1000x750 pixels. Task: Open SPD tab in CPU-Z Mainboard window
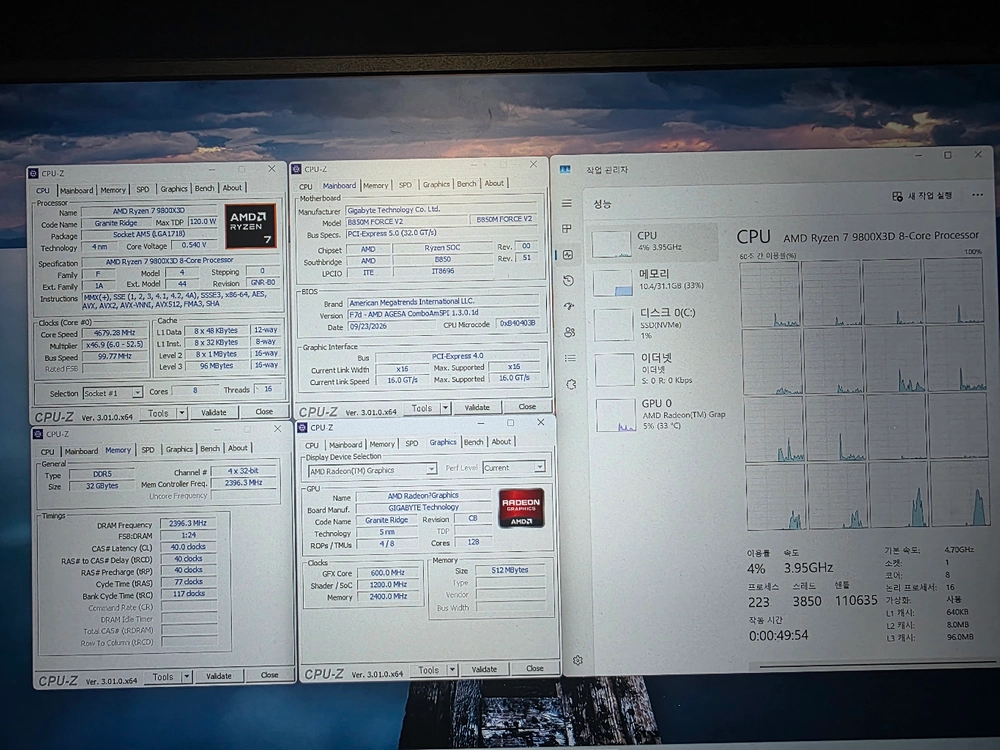(x=405, y=185)
